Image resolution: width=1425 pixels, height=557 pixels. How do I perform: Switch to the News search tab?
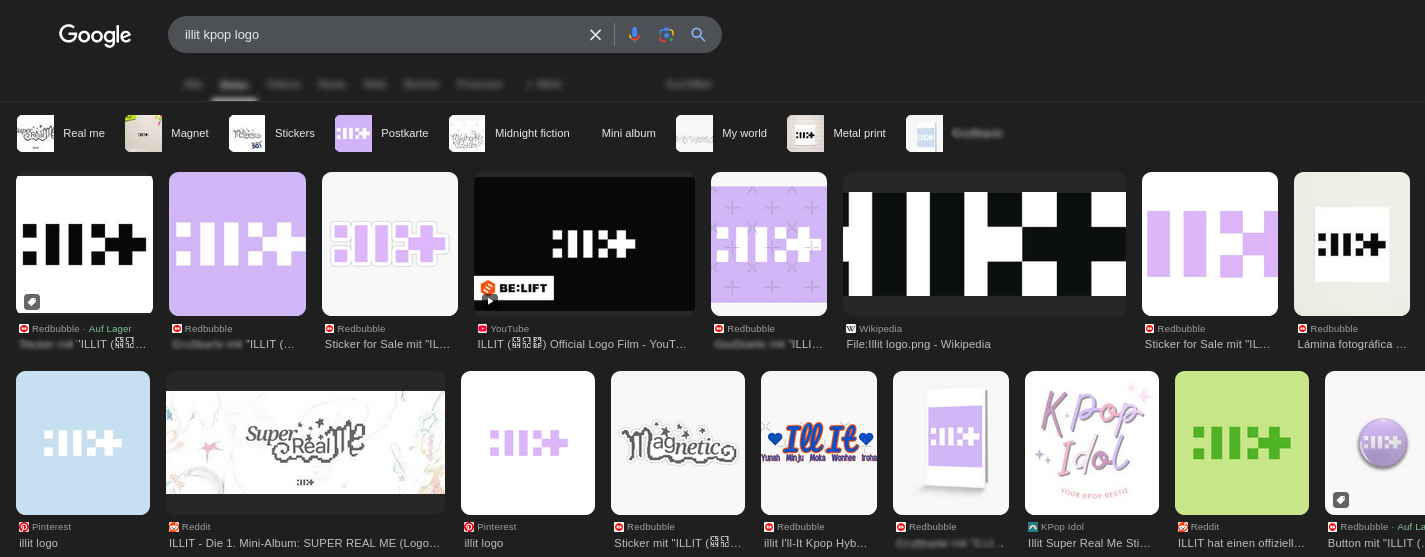332,84
